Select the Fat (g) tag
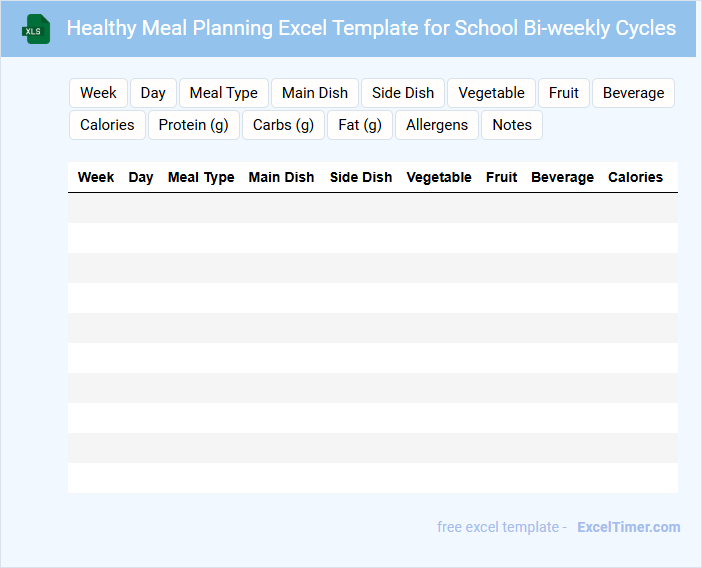The height and width of the screenshot is (568, 702). (x=360, y=125)
